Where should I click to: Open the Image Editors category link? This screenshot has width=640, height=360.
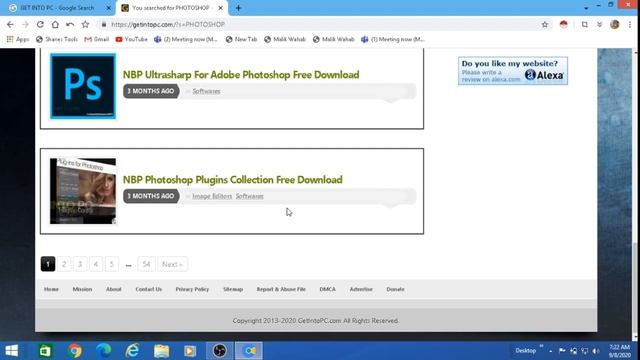212,196
